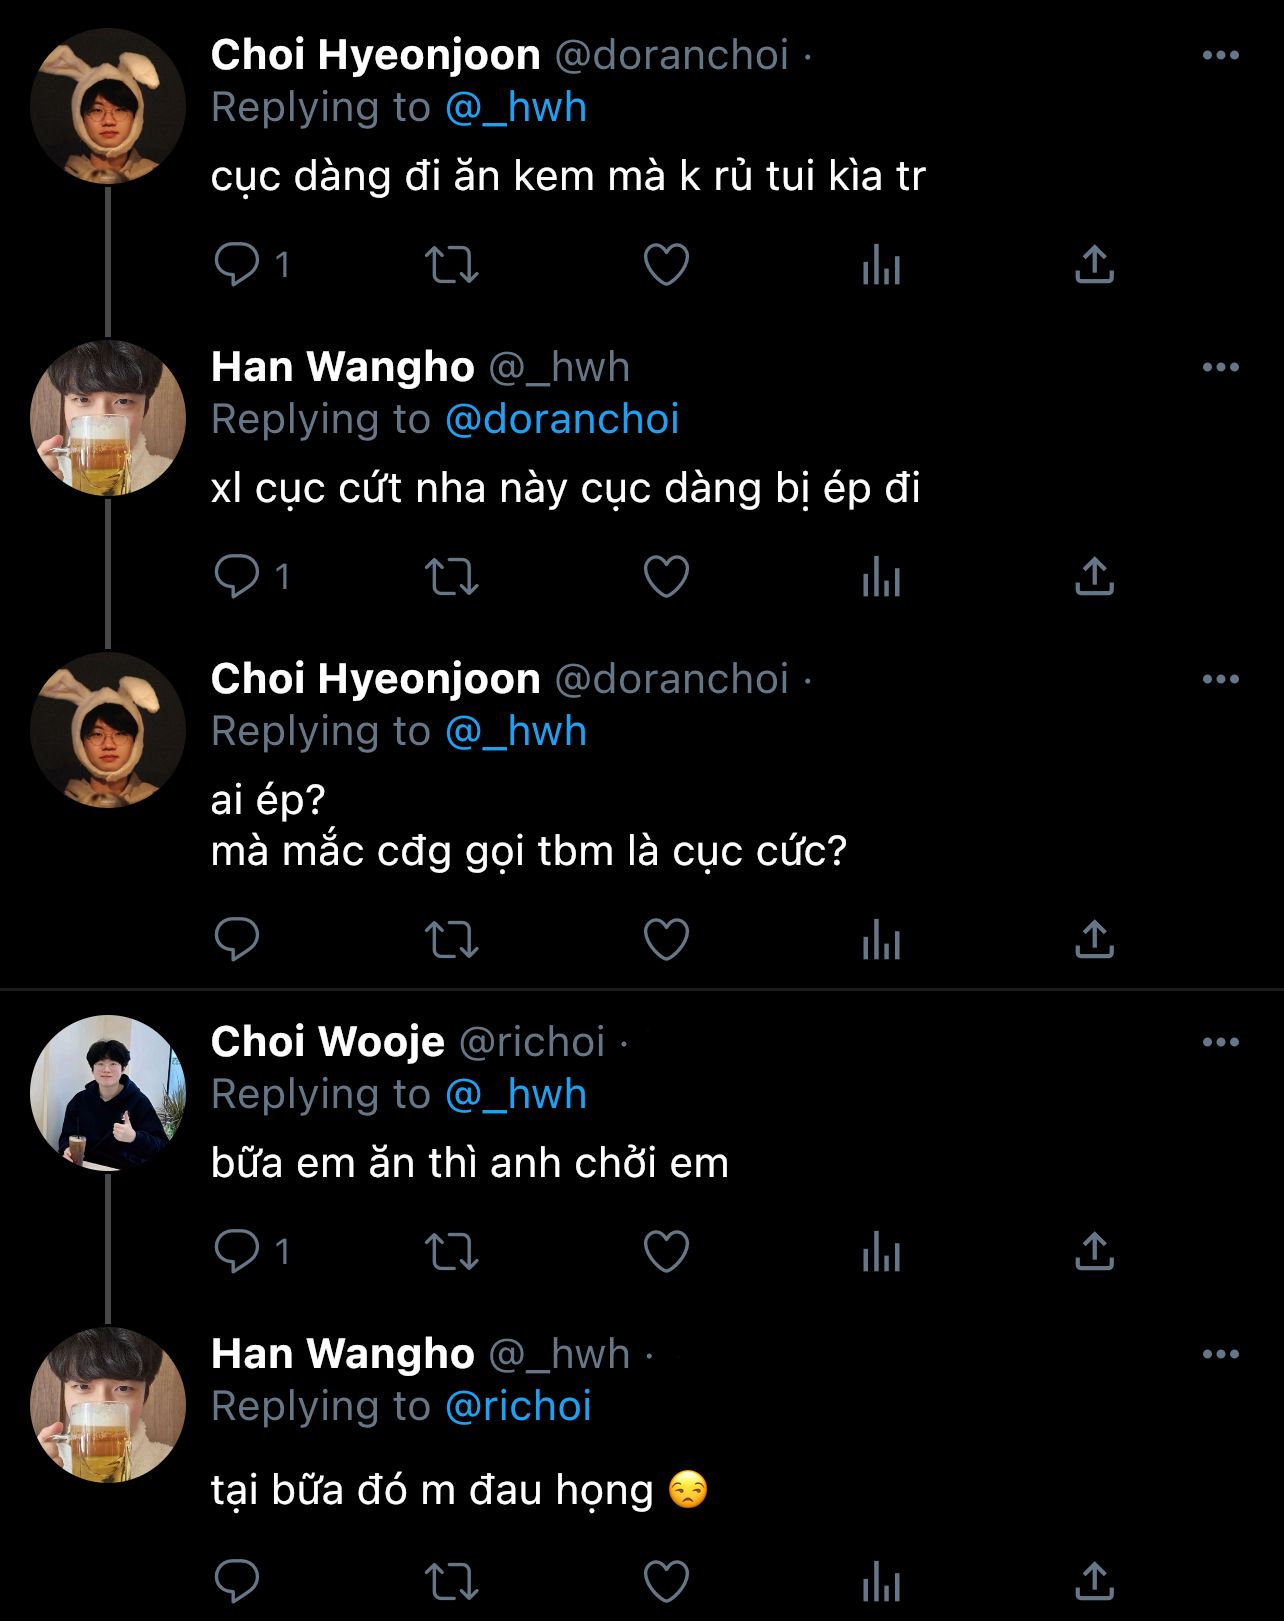Share the first tweet by Choi Hyeonjoon
This screenshot has width=1284, height=1621.
point(1094,265)
